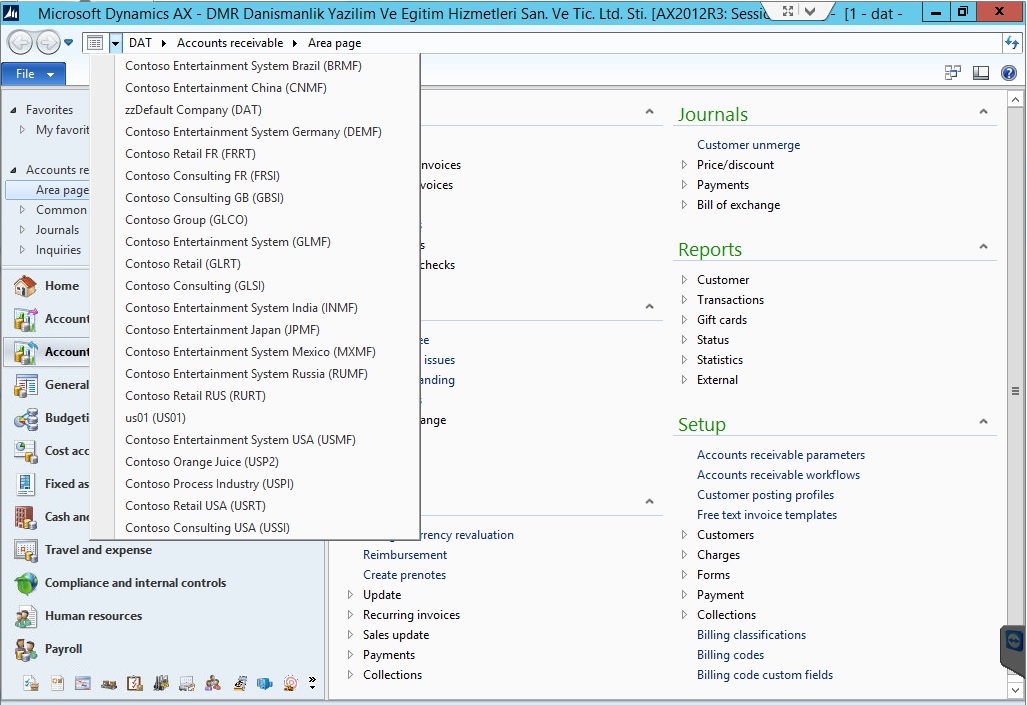Open the Windows arrangement icon

(952, 73)
